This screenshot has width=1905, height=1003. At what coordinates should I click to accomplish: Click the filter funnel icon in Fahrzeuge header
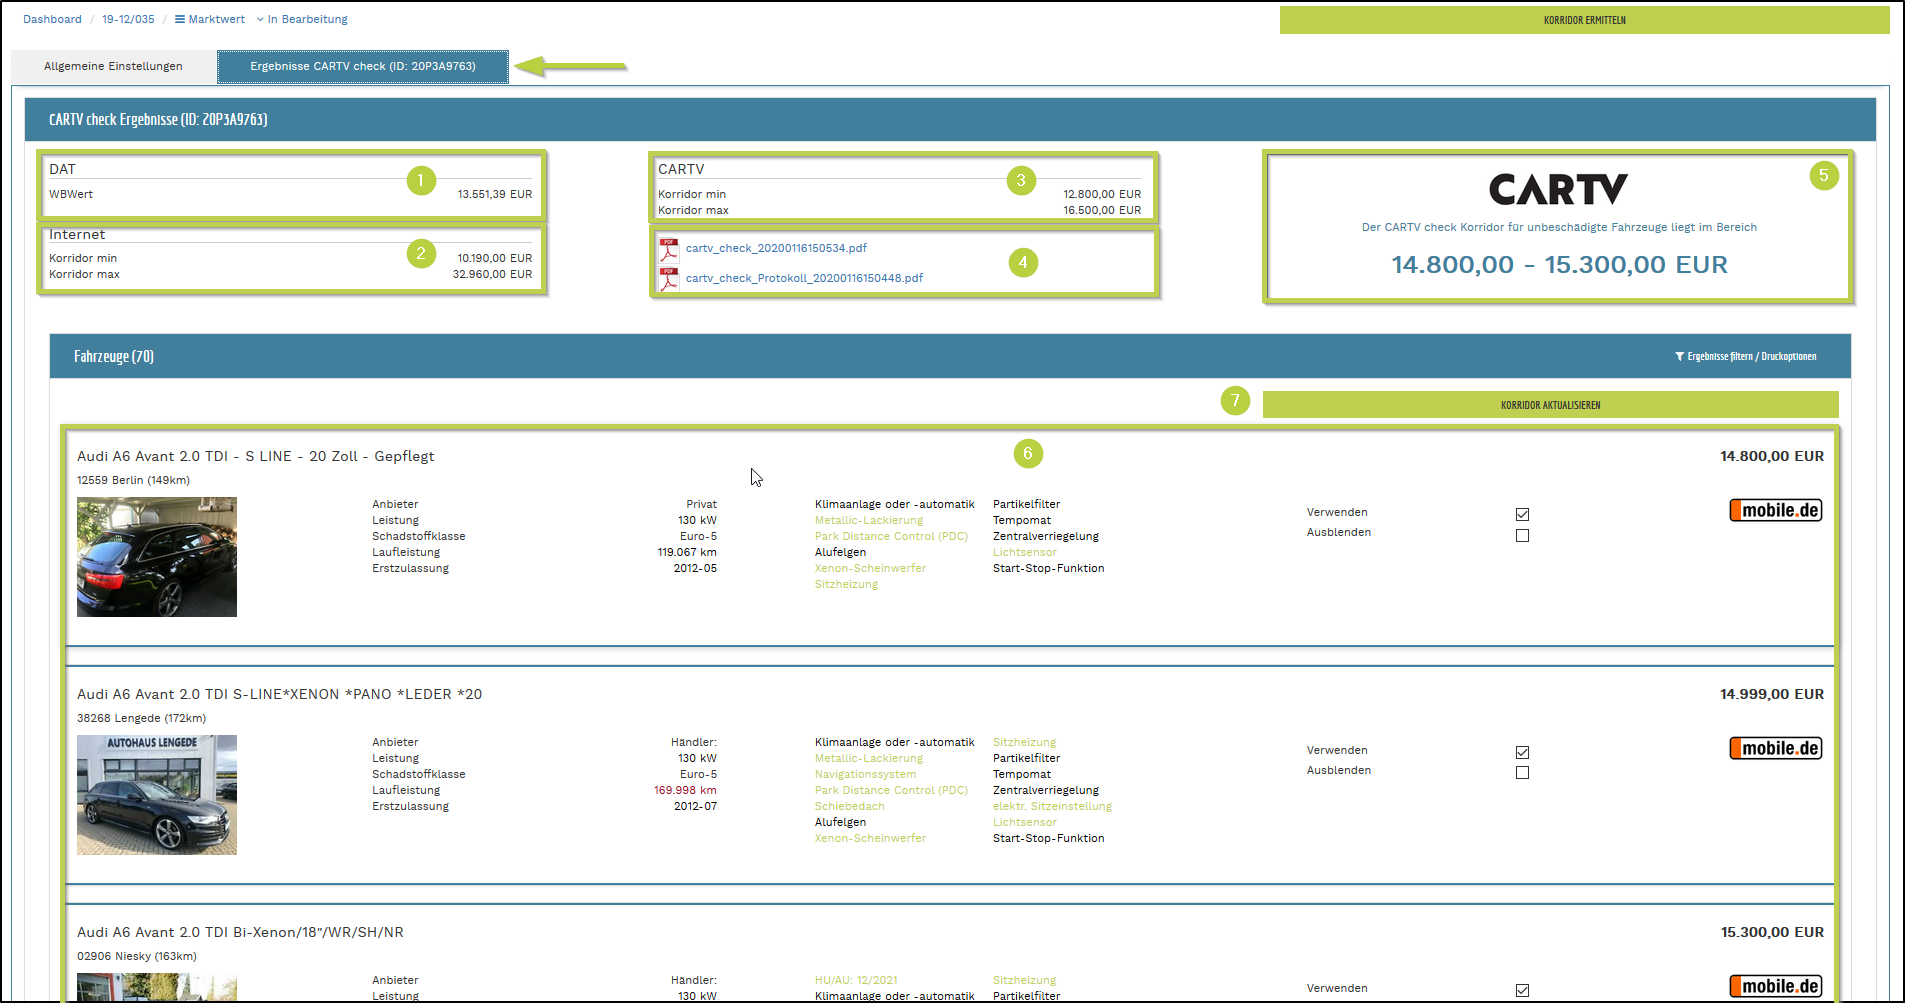coord(1679,357)
